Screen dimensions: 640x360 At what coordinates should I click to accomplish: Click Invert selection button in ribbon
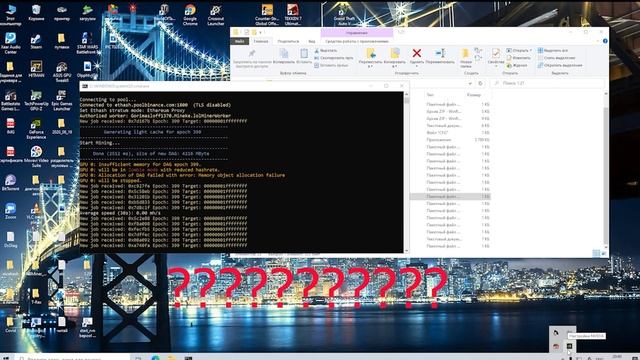tap(560, 65)
